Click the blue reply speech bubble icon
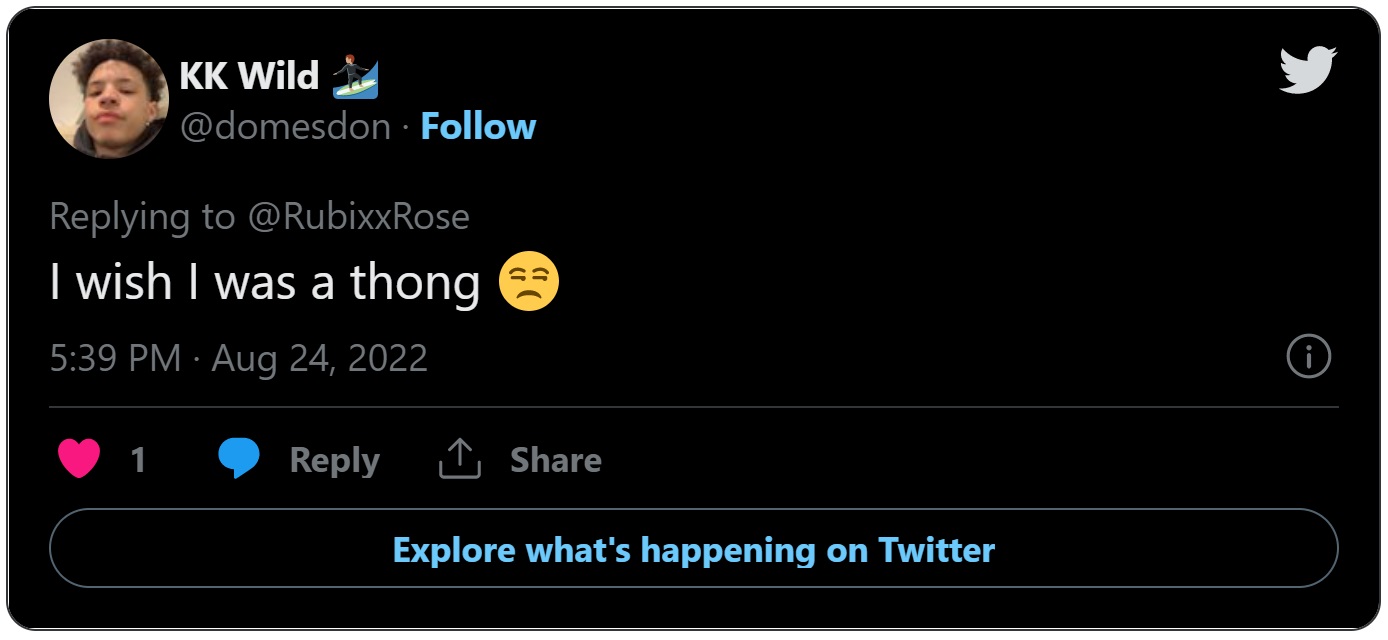This screenshot has height=640, width=1388. (239, 459)
